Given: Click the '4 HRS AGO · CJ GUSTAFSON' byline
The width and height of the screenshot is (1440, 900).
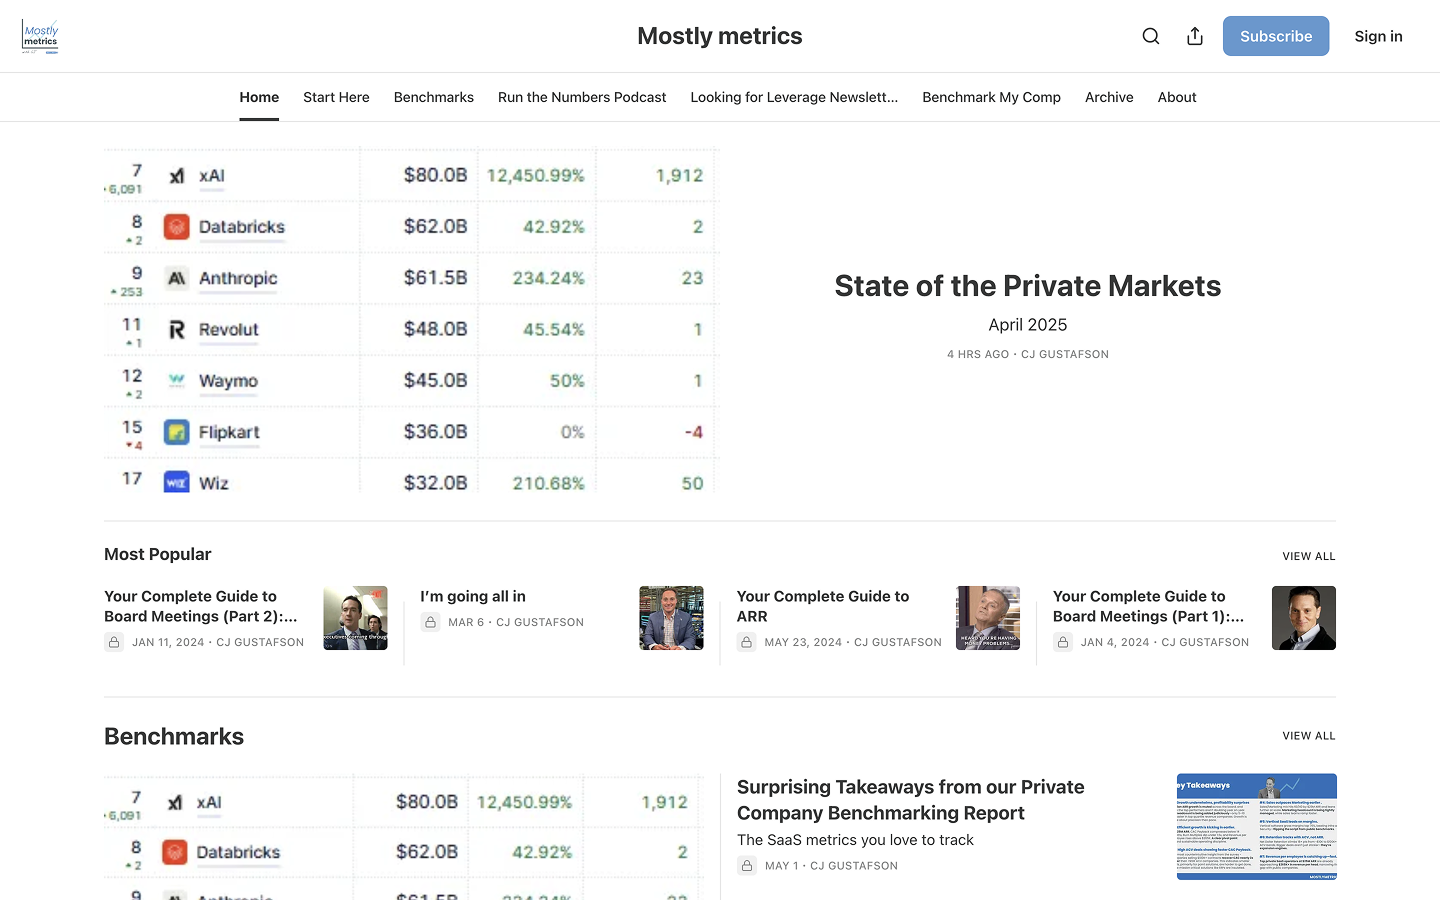Looking at the screenshot, I should point(1028,354).
